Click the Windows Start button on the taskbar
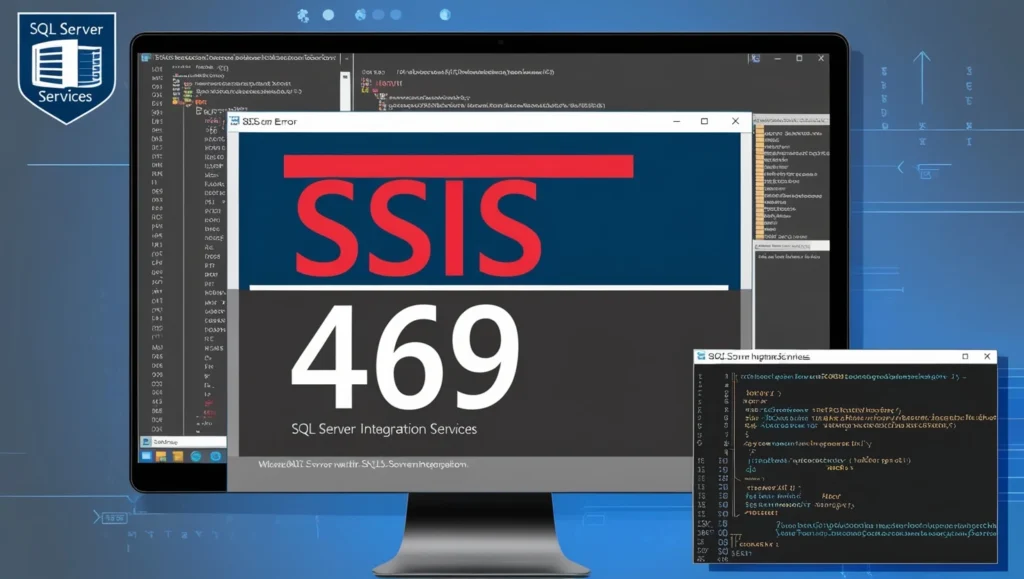1024x579 pixels. pos(146,456)
